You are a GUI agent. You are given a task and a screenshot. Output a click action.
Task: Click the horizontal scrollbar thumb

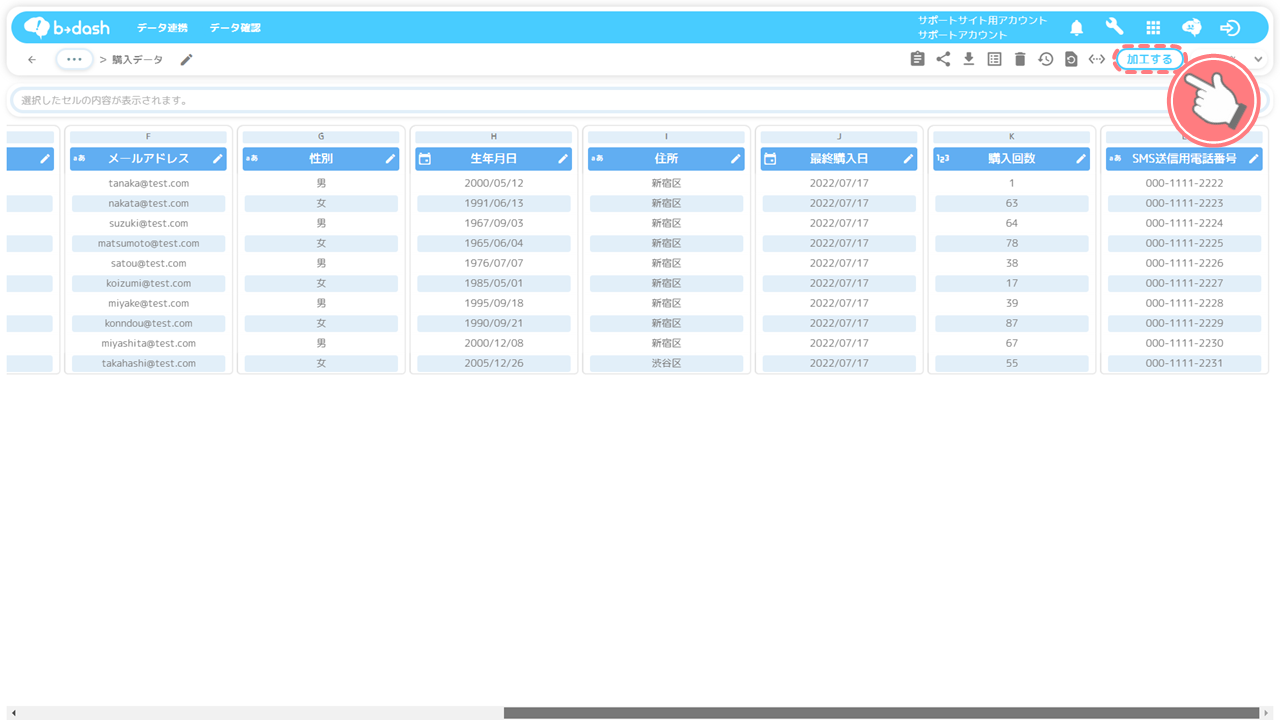coord(881,713)
